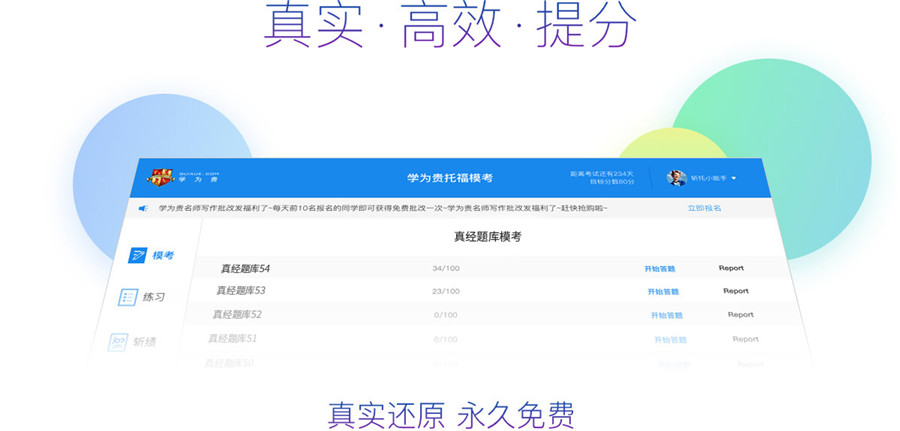Select the 真经题库53 row title
The width and height of the screenshot is (900, 431).
(241, 291)
